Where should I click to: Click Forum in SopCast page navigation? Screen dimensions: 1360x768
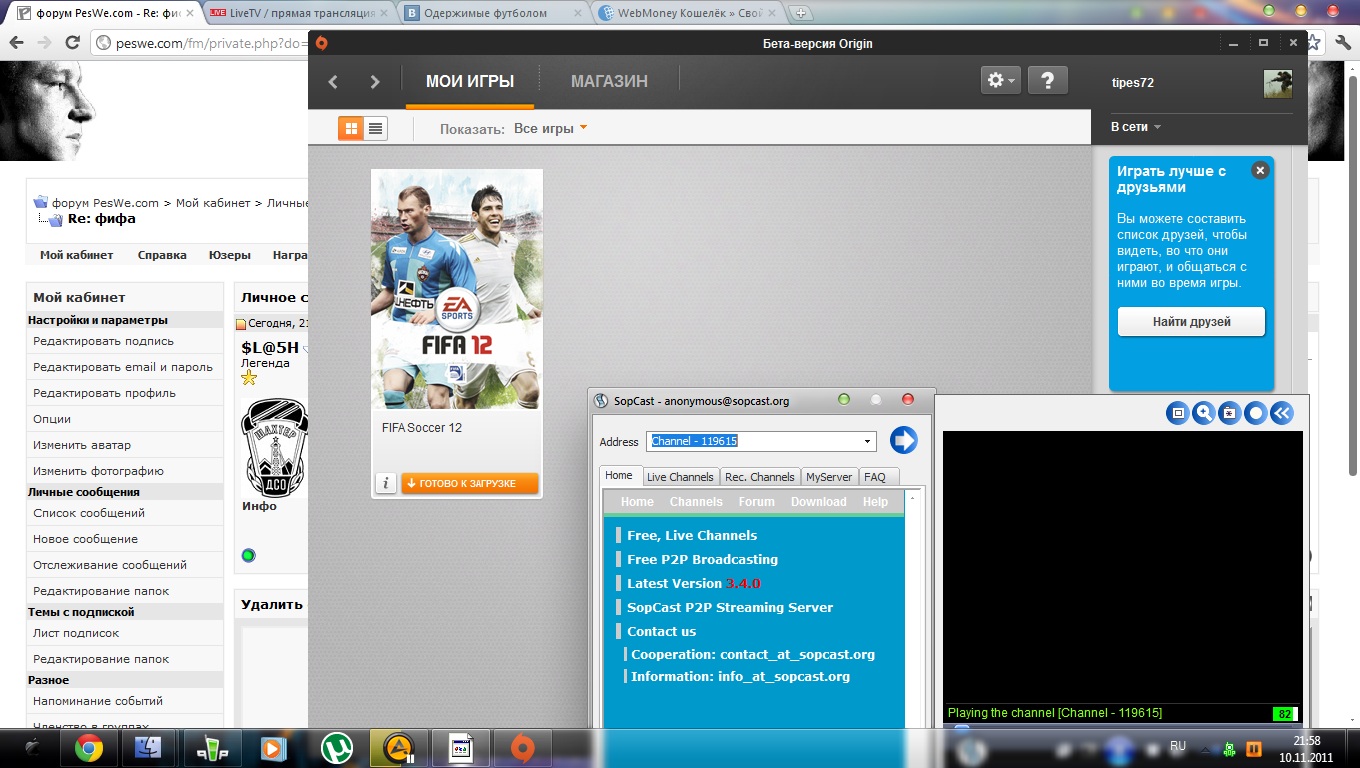pyautogui.click(x=757, y=502)
